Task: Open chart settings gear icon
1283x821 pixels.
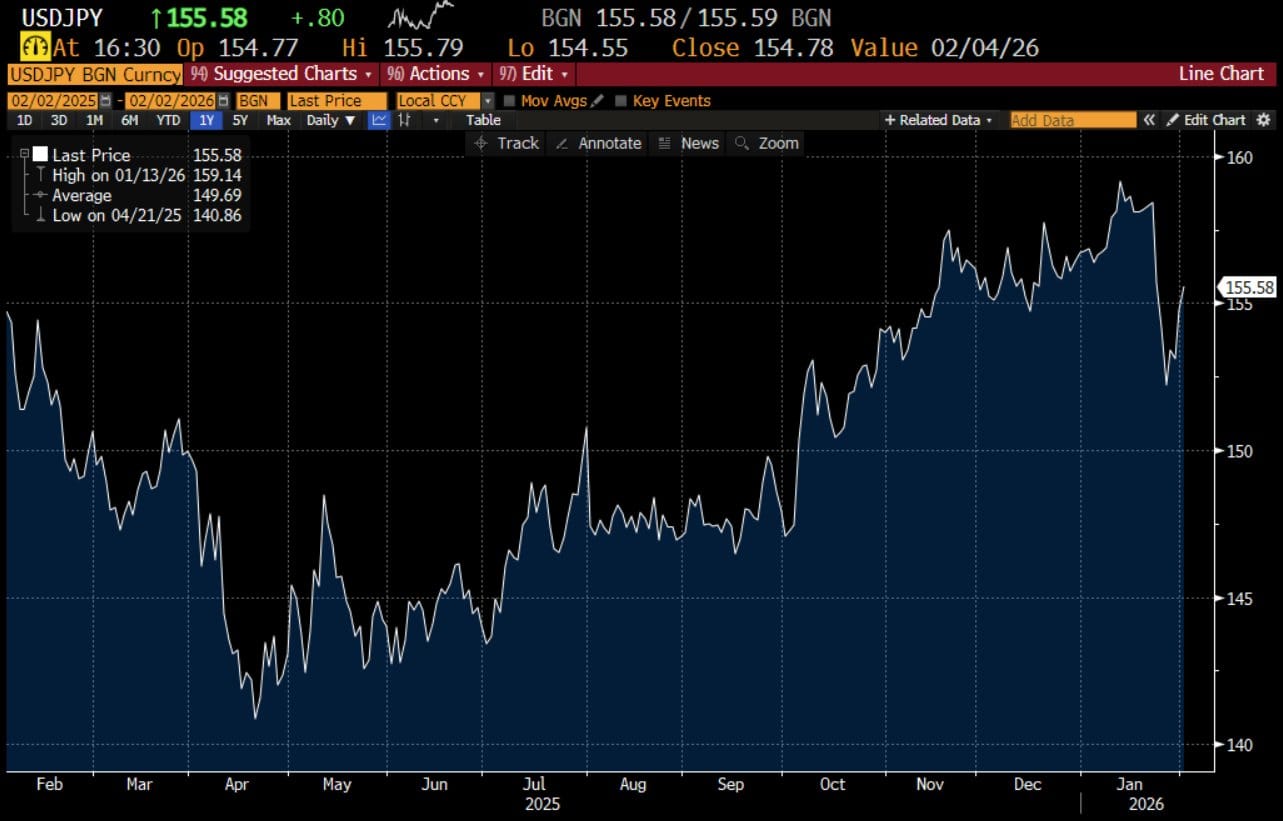Action: click(1263, 120)
